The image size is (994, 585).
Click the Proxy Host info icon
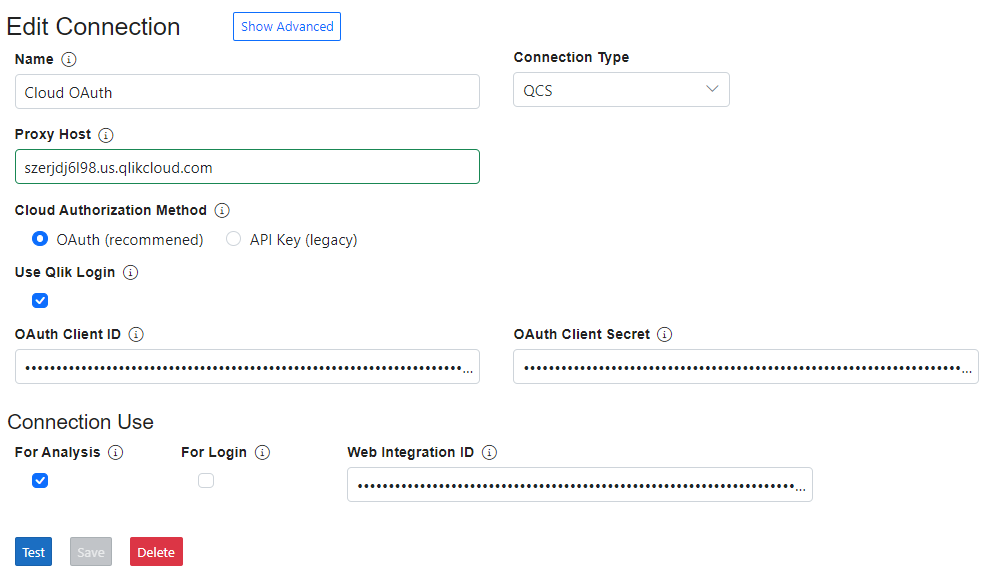point(106,135)
